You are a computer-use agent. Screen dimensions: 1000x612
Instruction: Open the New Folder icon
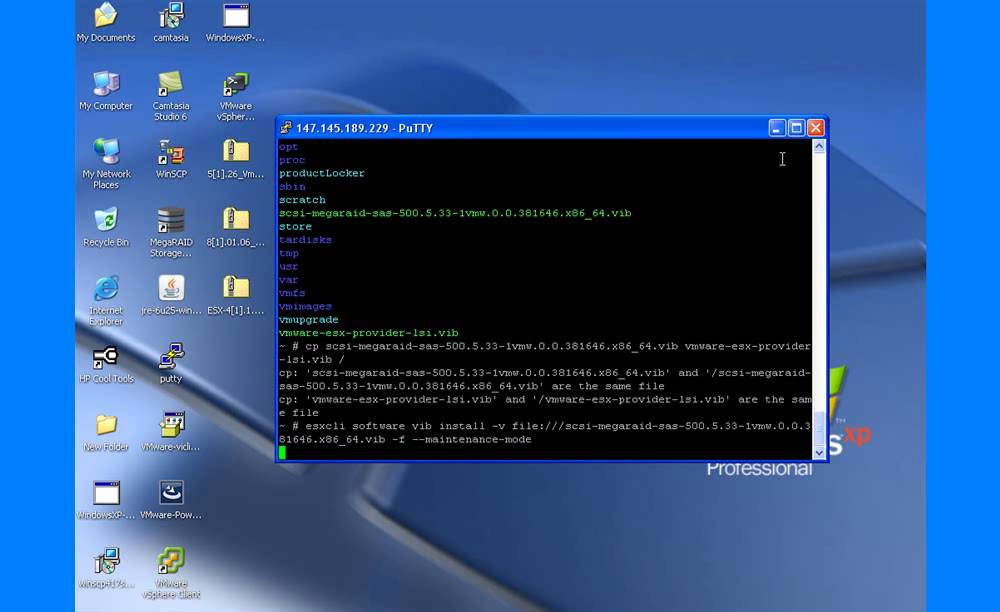click(106, 432)
